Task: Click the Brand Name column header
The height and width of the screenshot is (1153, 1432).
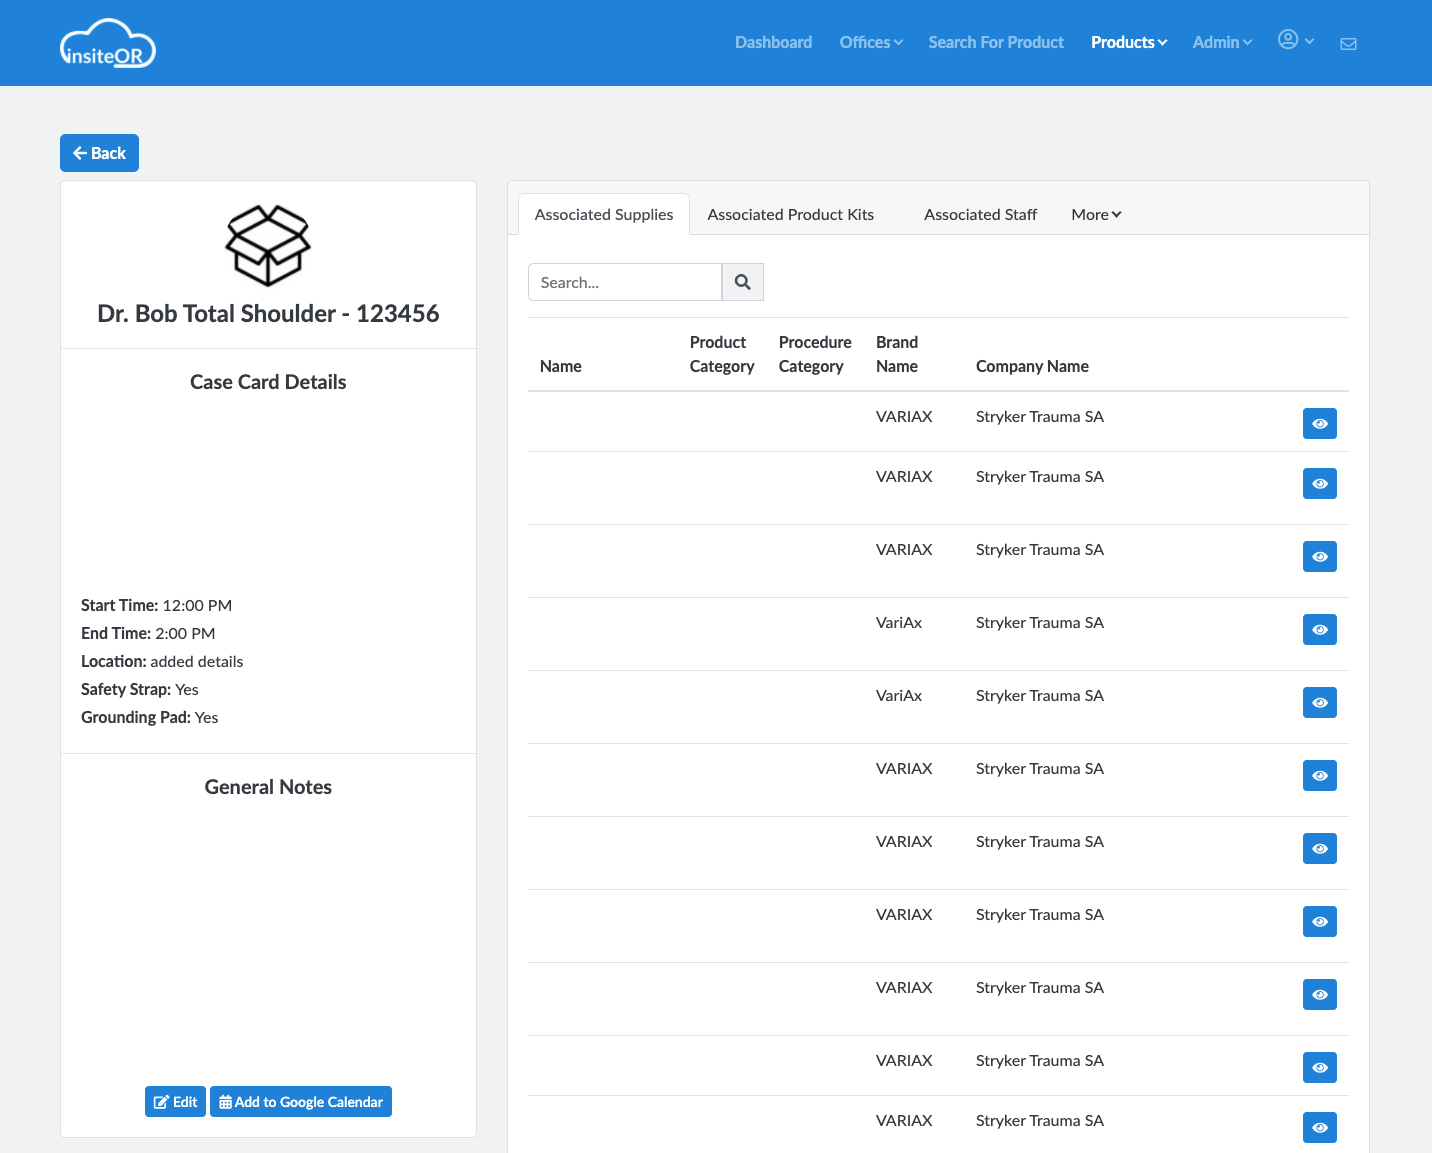Action: 897,354
